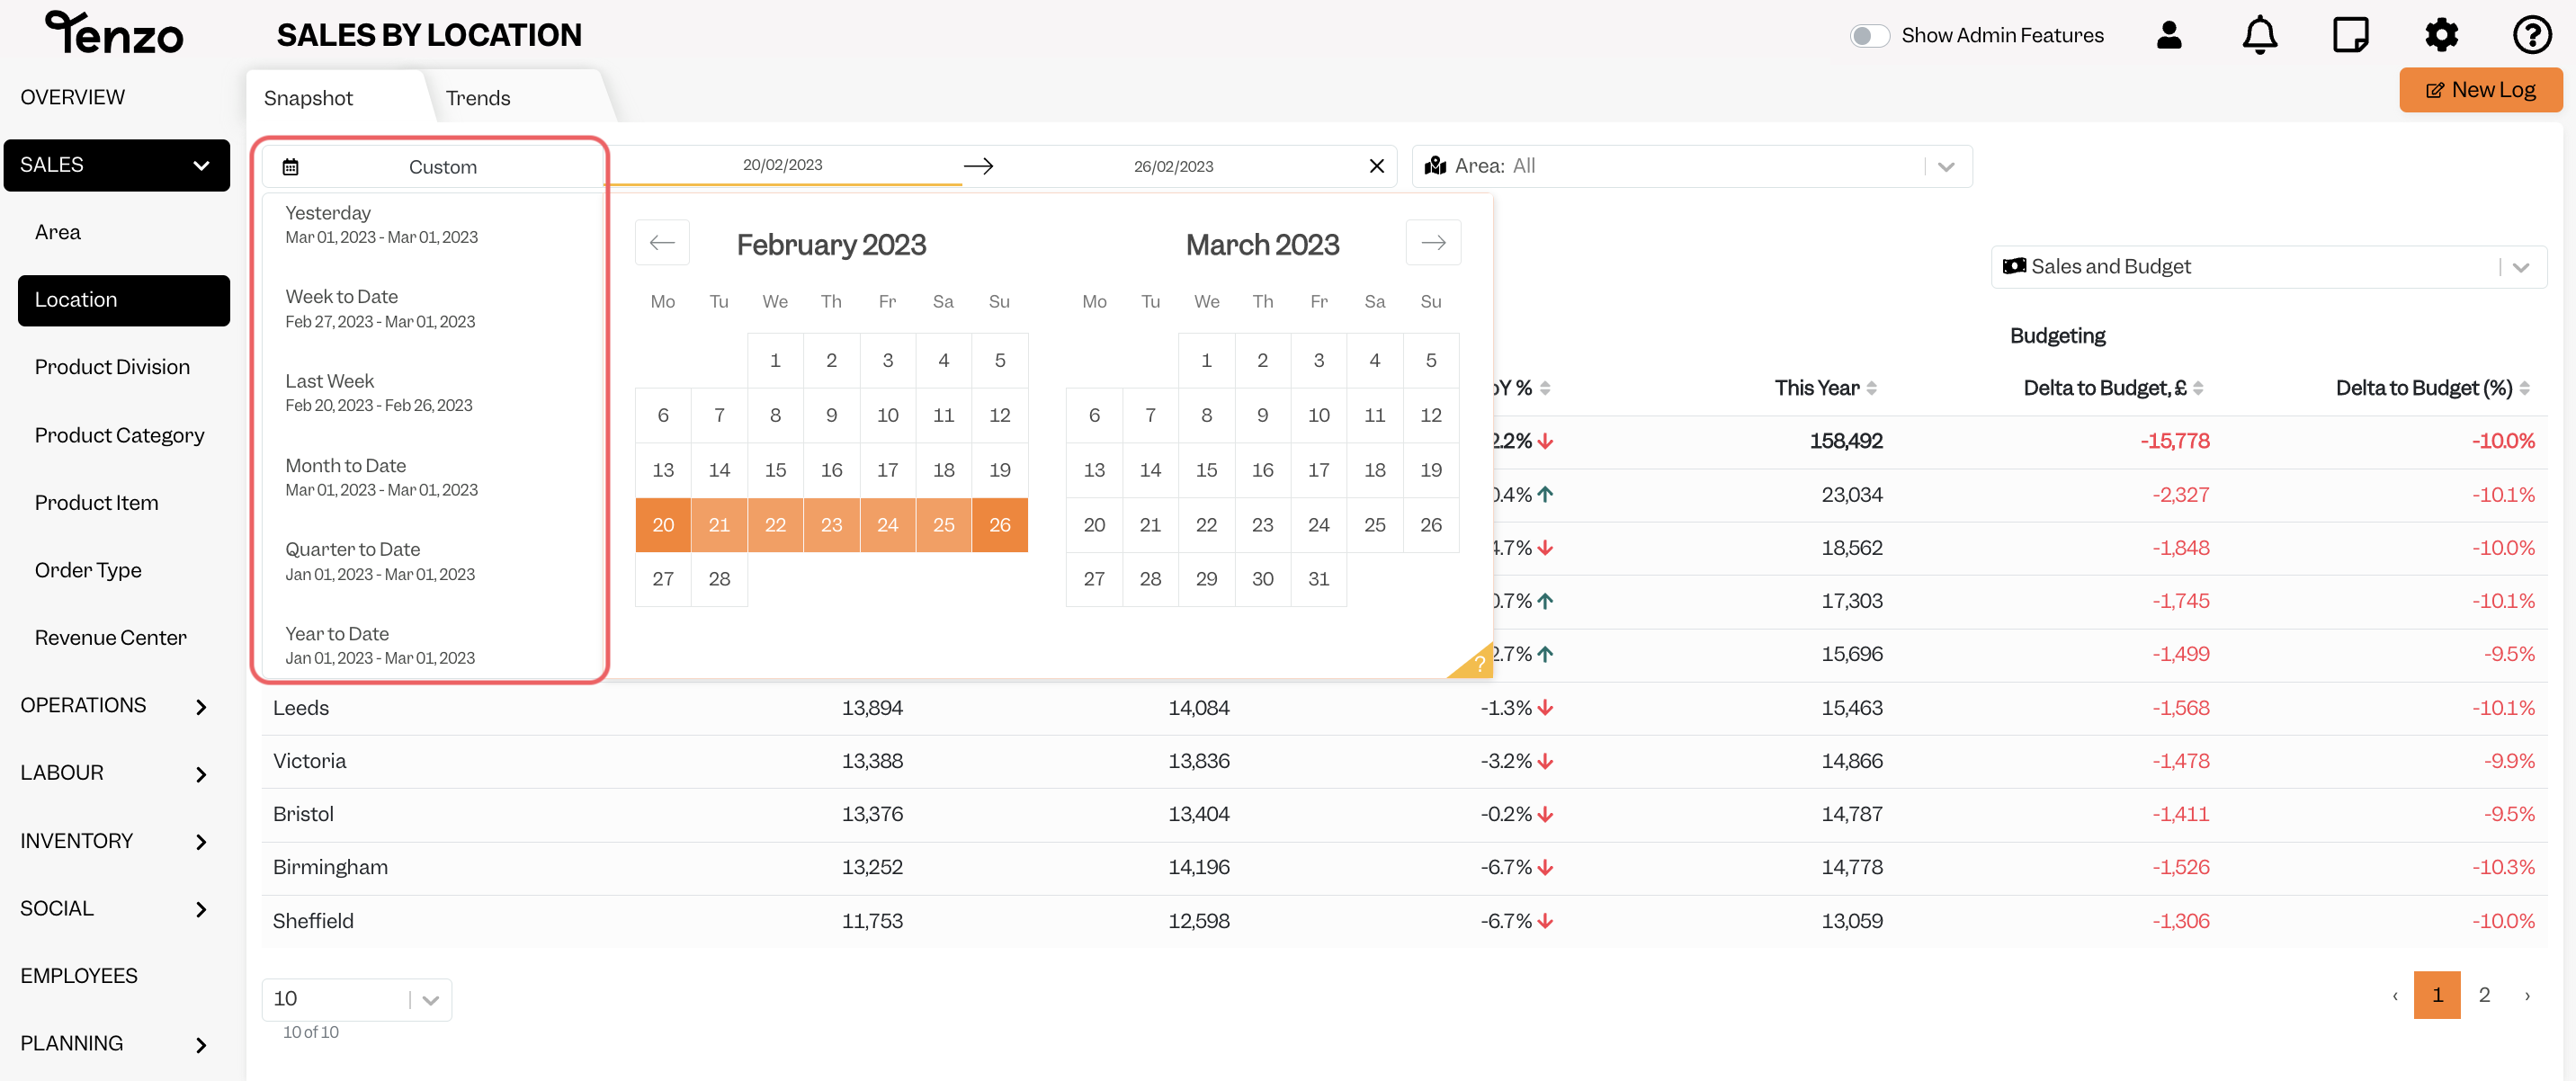Viewport: 2576px width, 1081px height.
Task: Expand the LABOUR sidebar section
Action: point(201,774)
